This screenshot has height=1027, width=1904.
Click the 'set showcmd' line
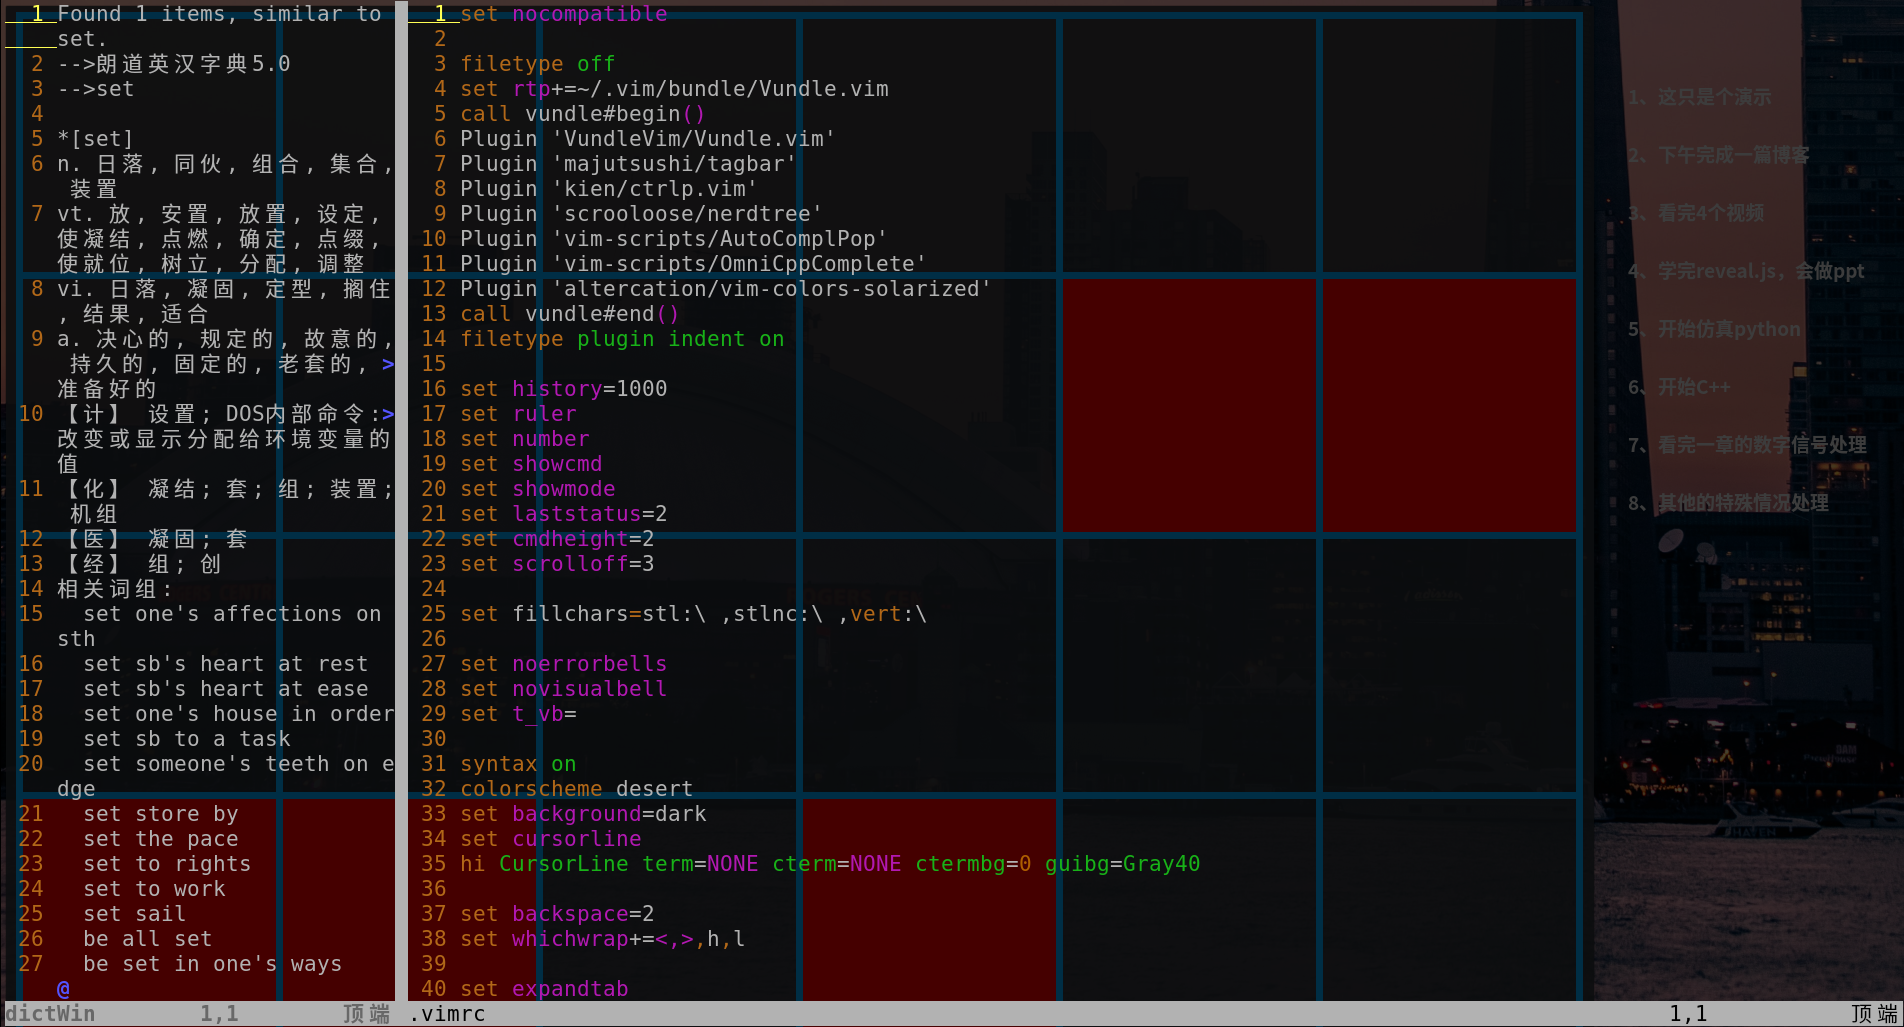coord(531,464)
